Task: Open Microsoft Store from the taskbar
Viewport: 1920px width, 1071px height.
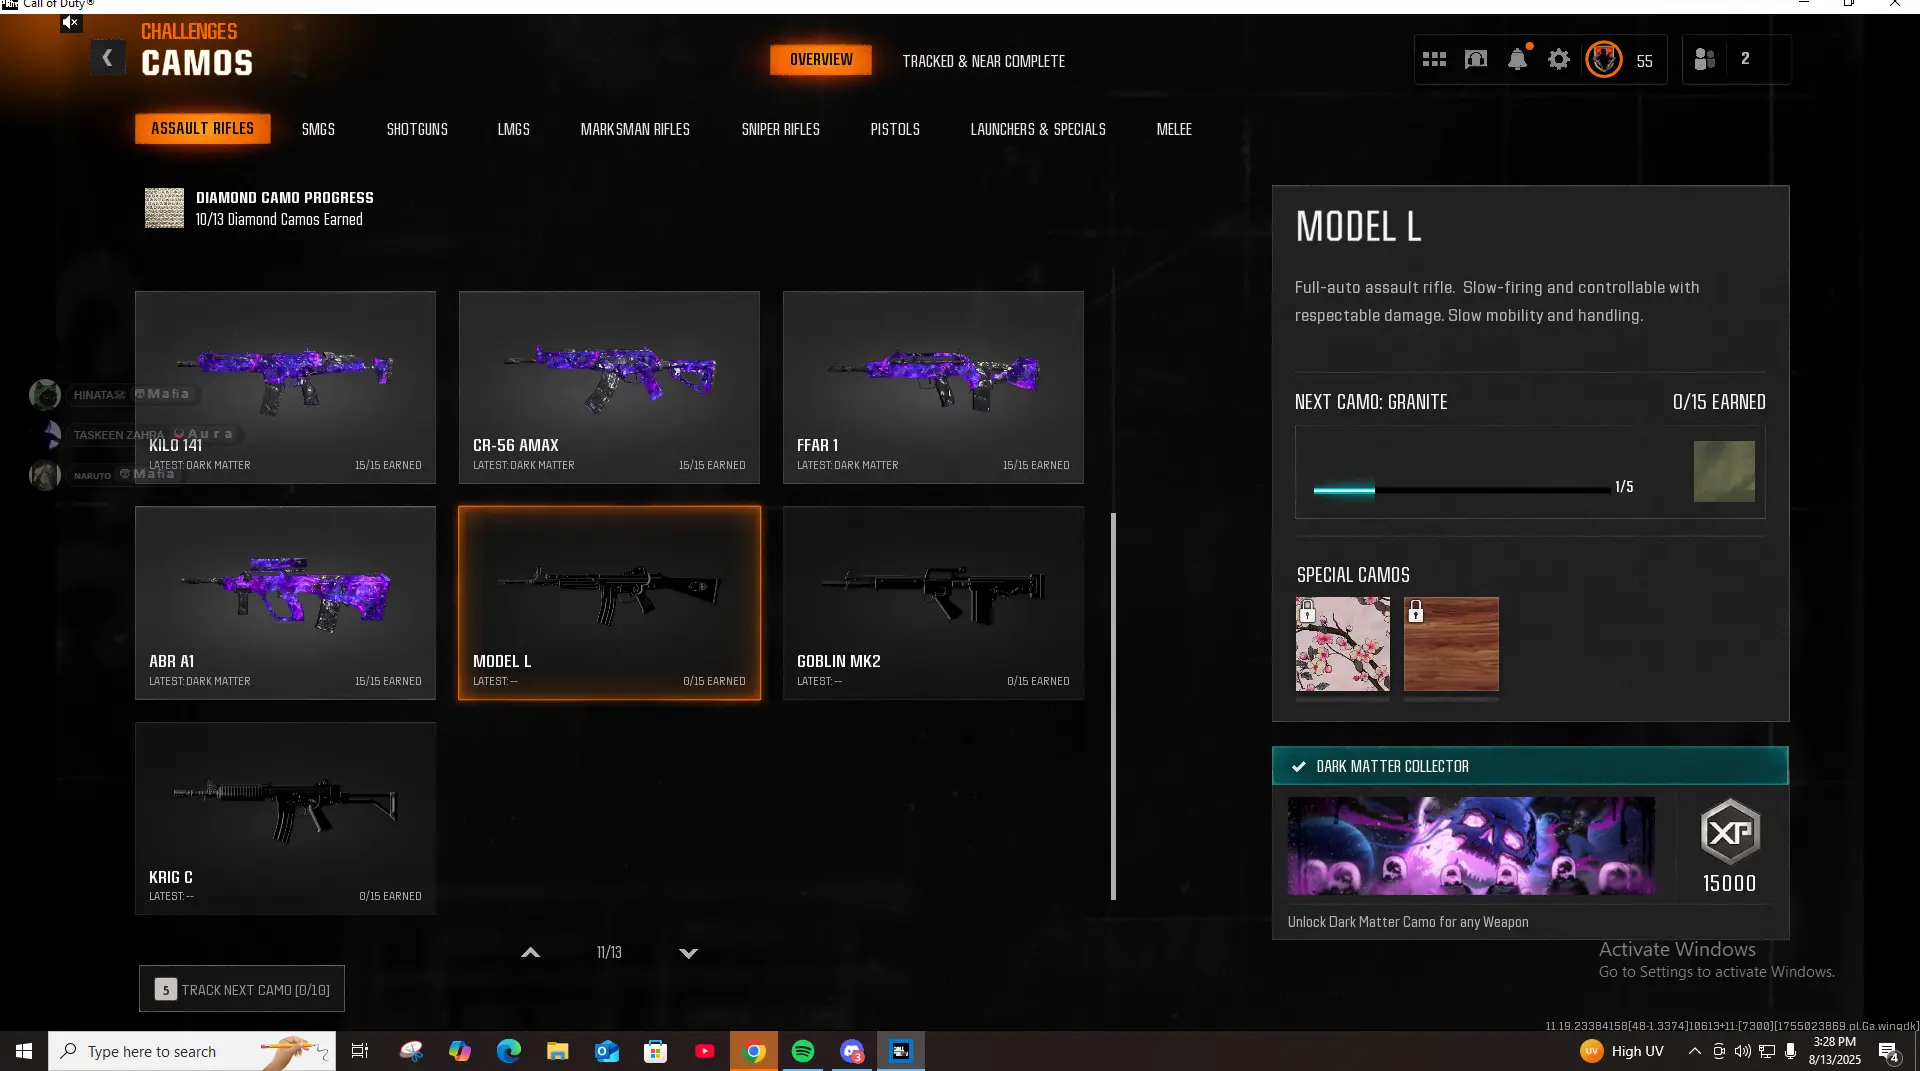Action: click(655, 1051)
